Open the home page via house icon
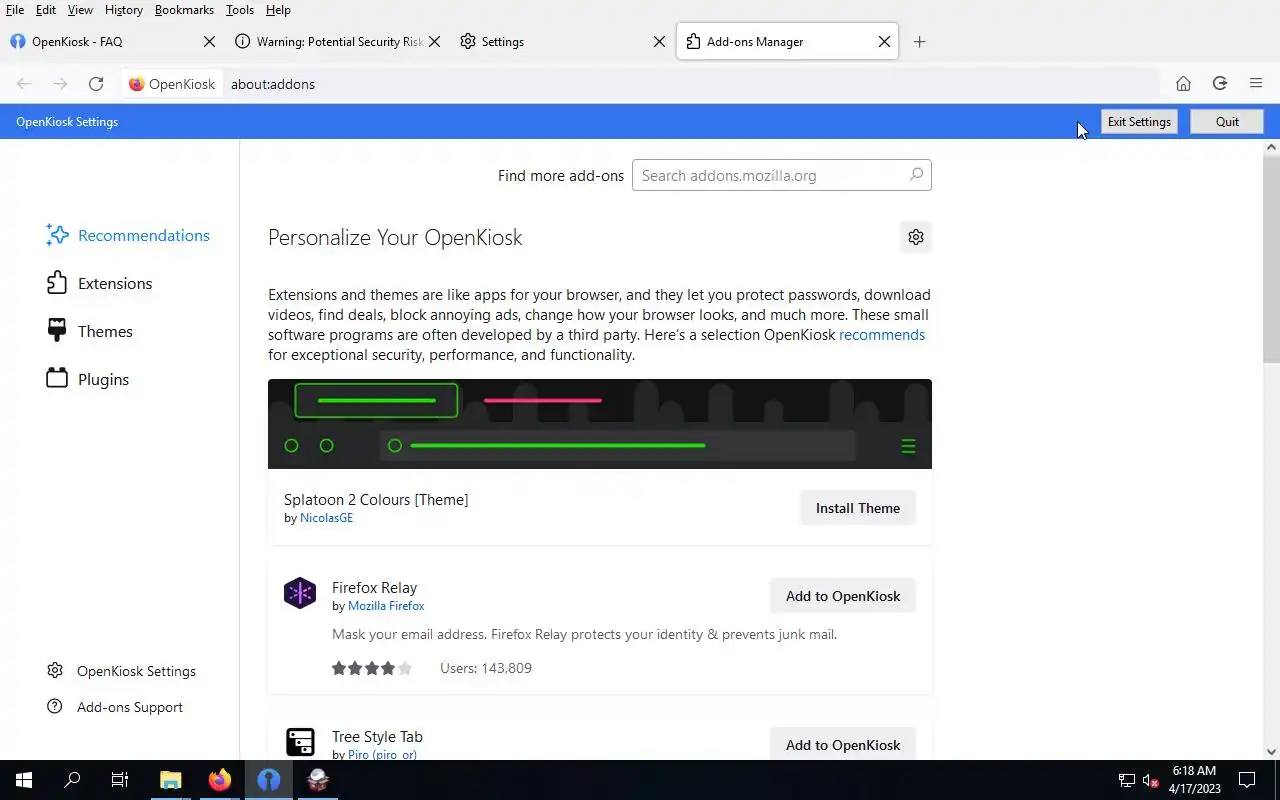This screenshot has width=1280, height=800. tap(1183, 84)
